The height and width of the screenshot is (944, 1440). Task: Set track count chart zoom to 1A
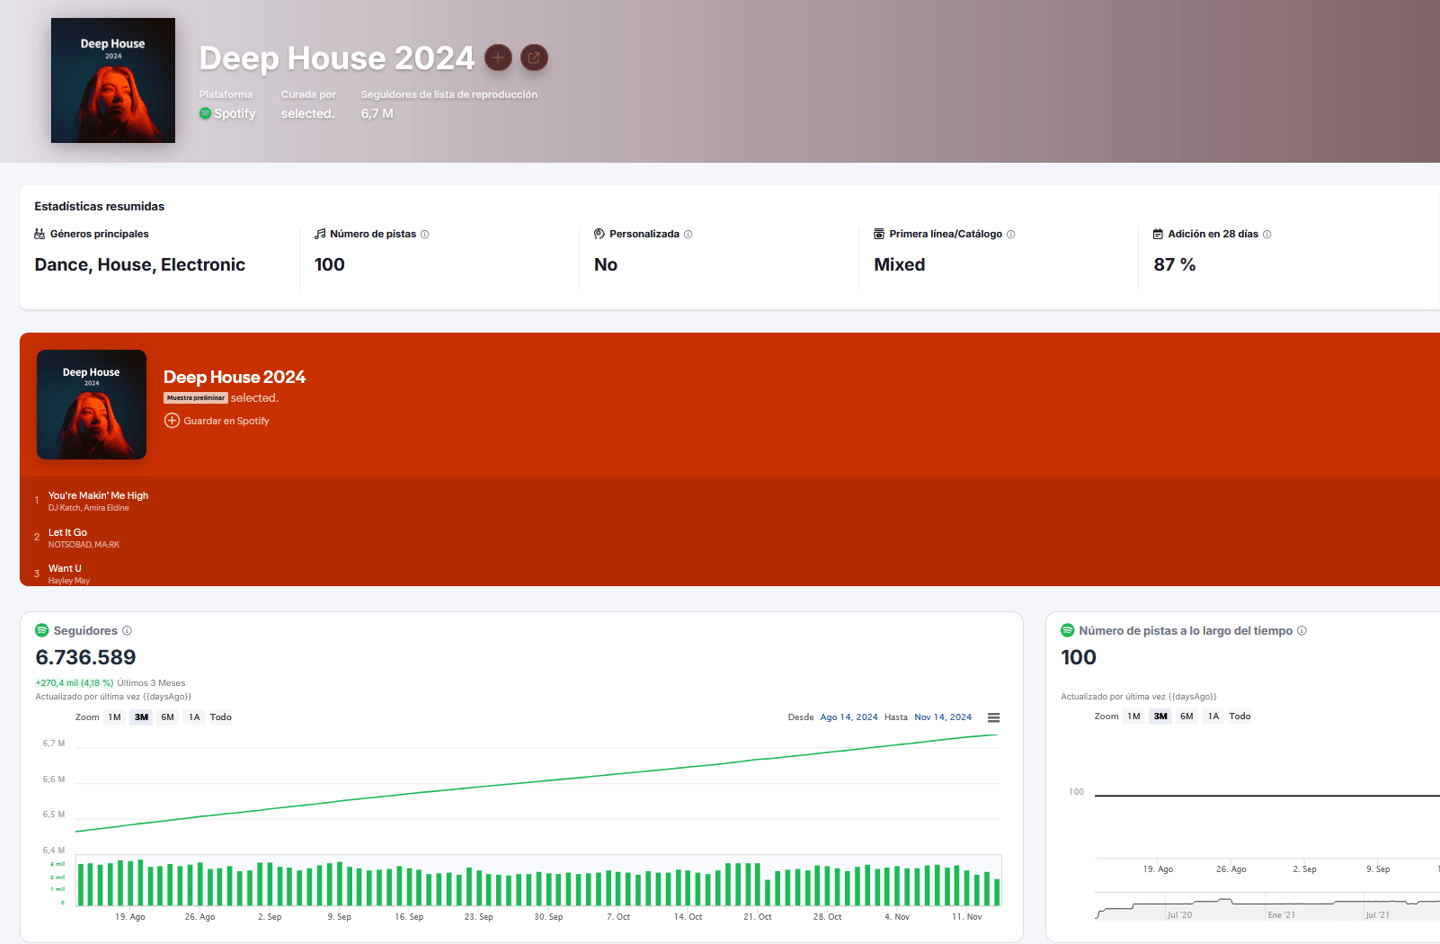click(x=1213, y=716)
